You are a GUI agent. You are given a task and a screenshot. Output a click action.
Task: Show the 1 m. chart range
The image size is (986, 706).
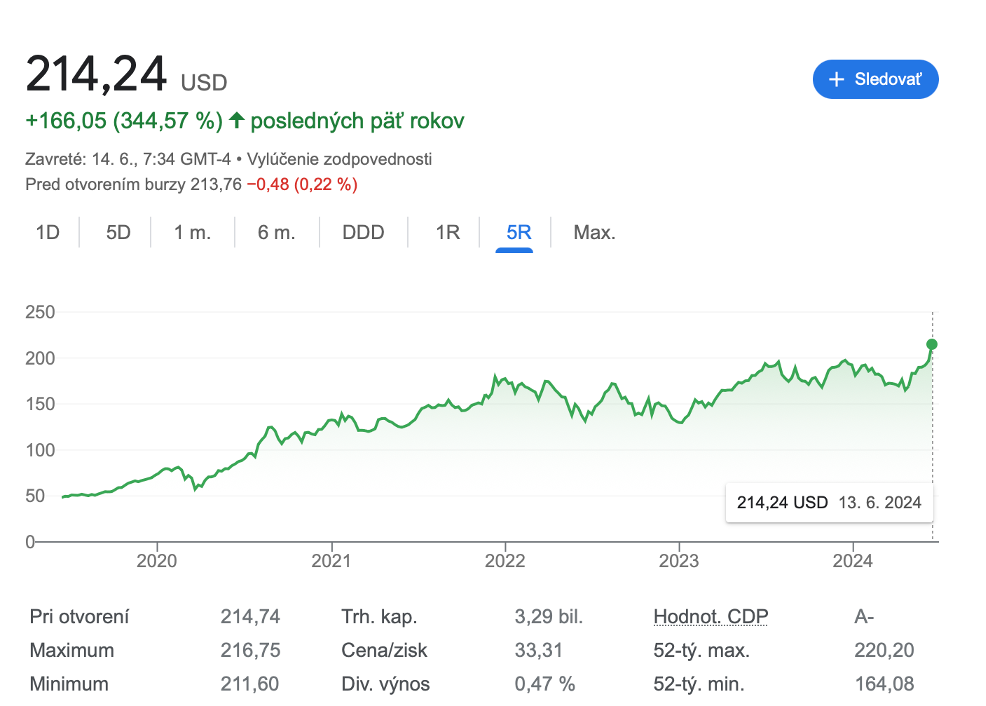click(x=192, y=233)
